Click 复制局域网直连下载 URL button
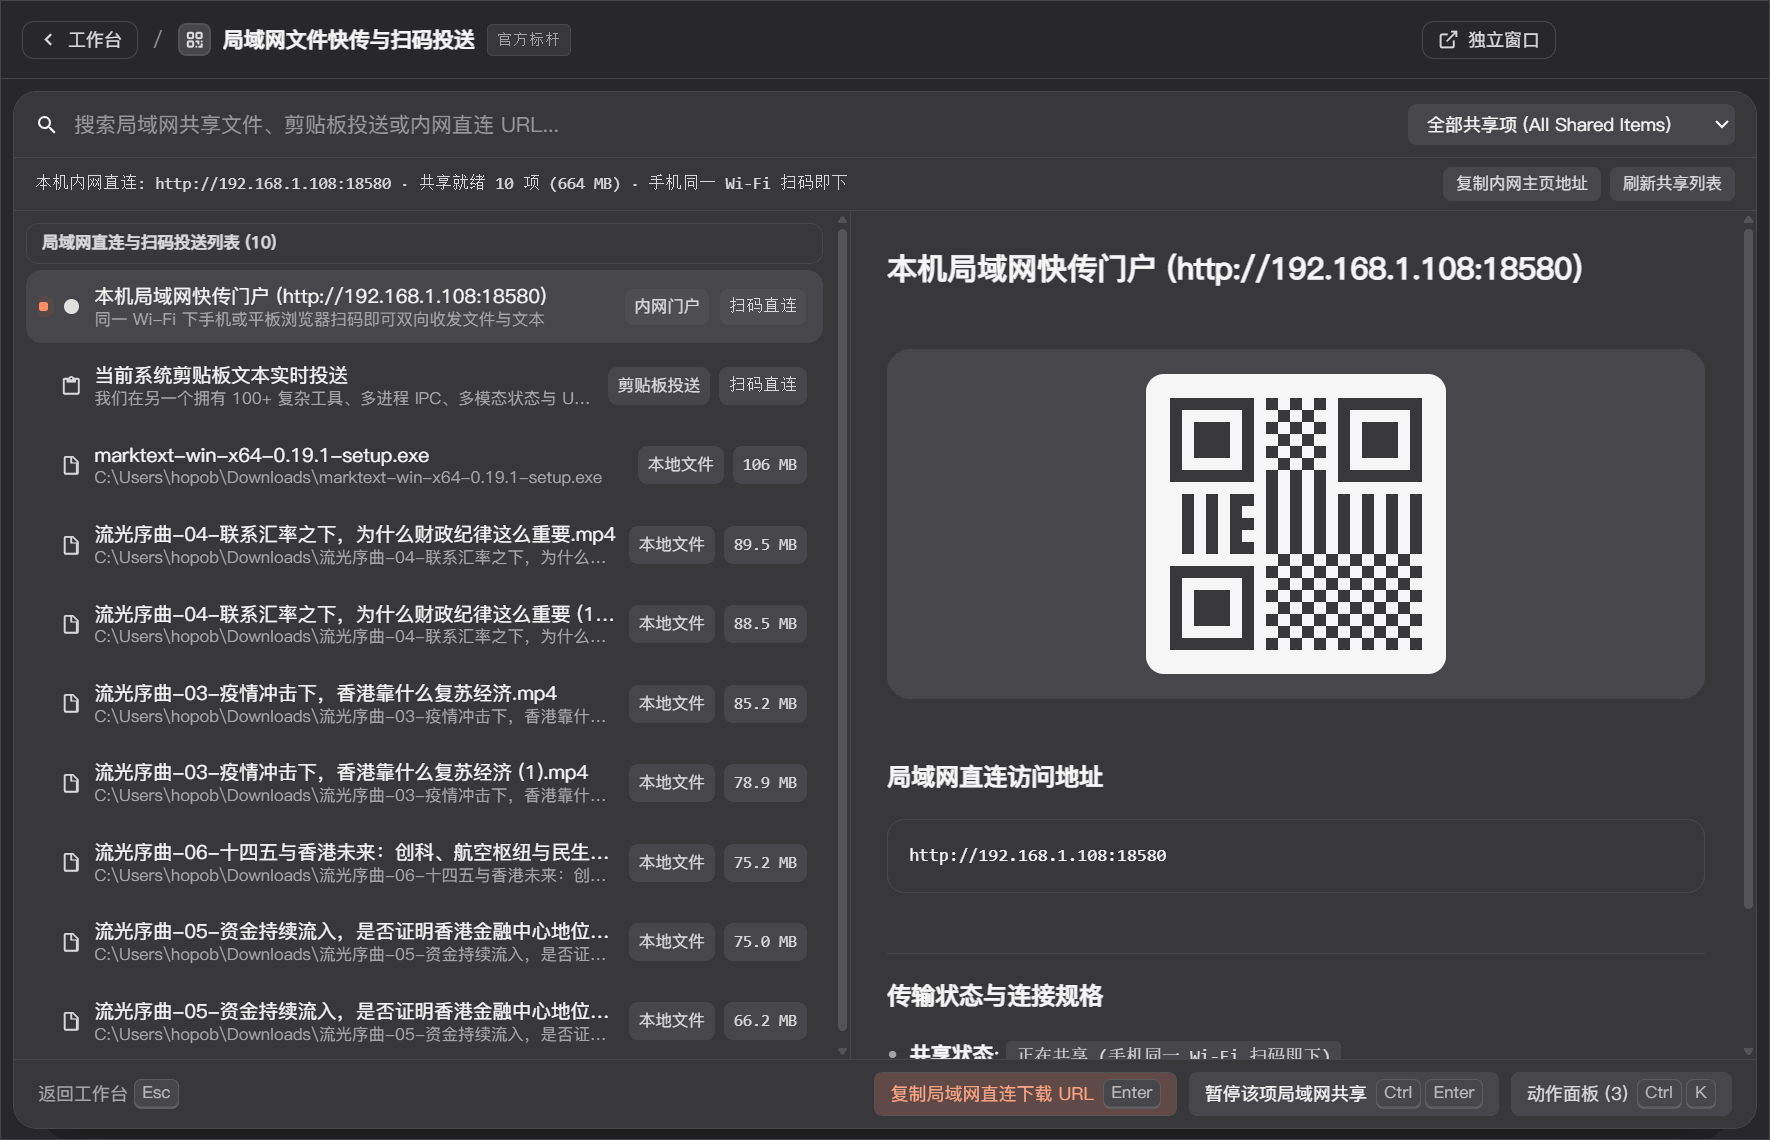 click(1025, 1094)
